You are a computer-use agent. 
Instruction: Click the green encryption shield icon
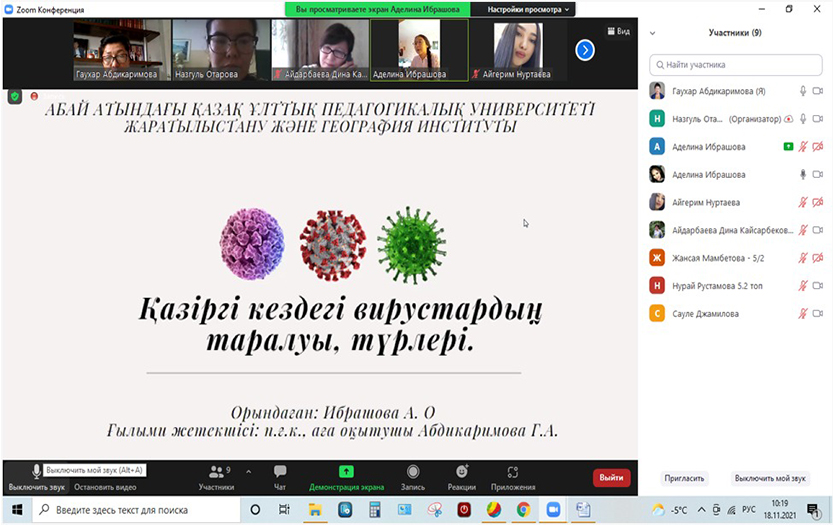tap(14, 97)
